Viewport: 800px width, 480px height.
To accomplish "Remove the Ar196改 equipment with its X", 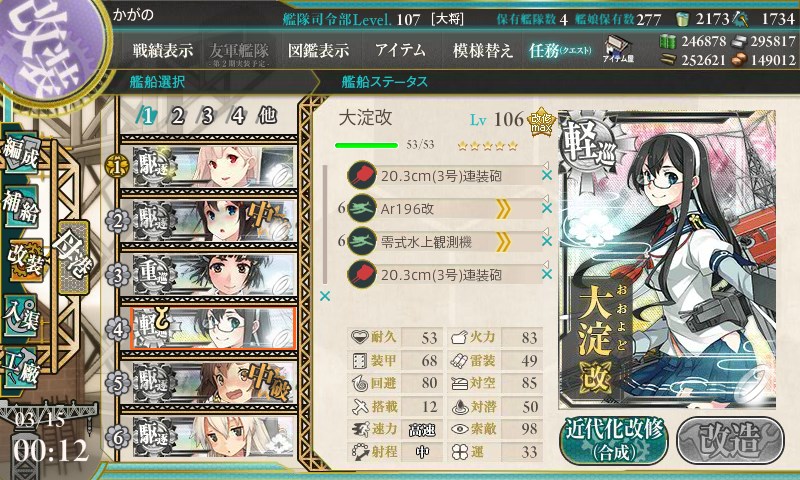I will click(x=547, y=208).
